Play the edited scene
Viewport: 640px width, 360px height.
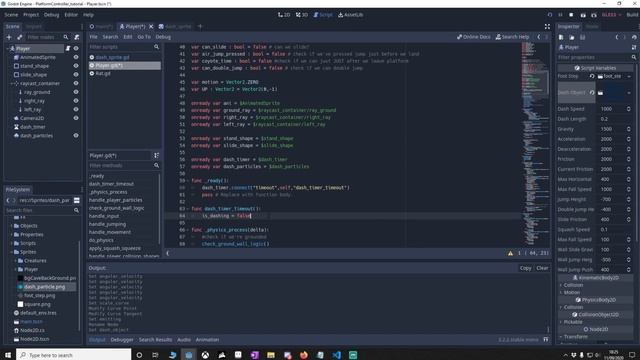(x=583, y=15)
